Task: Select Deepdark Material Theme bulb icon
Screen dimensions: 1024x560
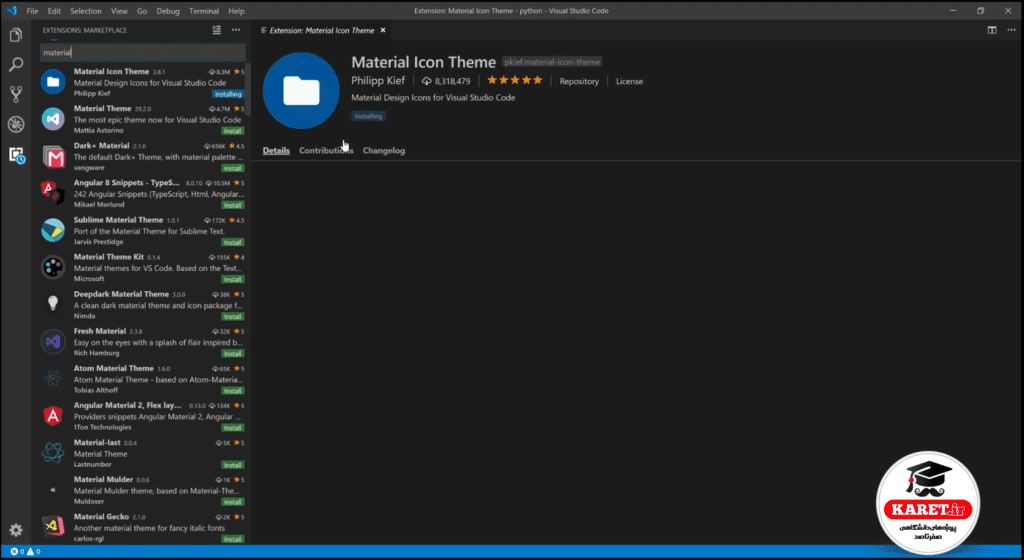Action: 53,304
